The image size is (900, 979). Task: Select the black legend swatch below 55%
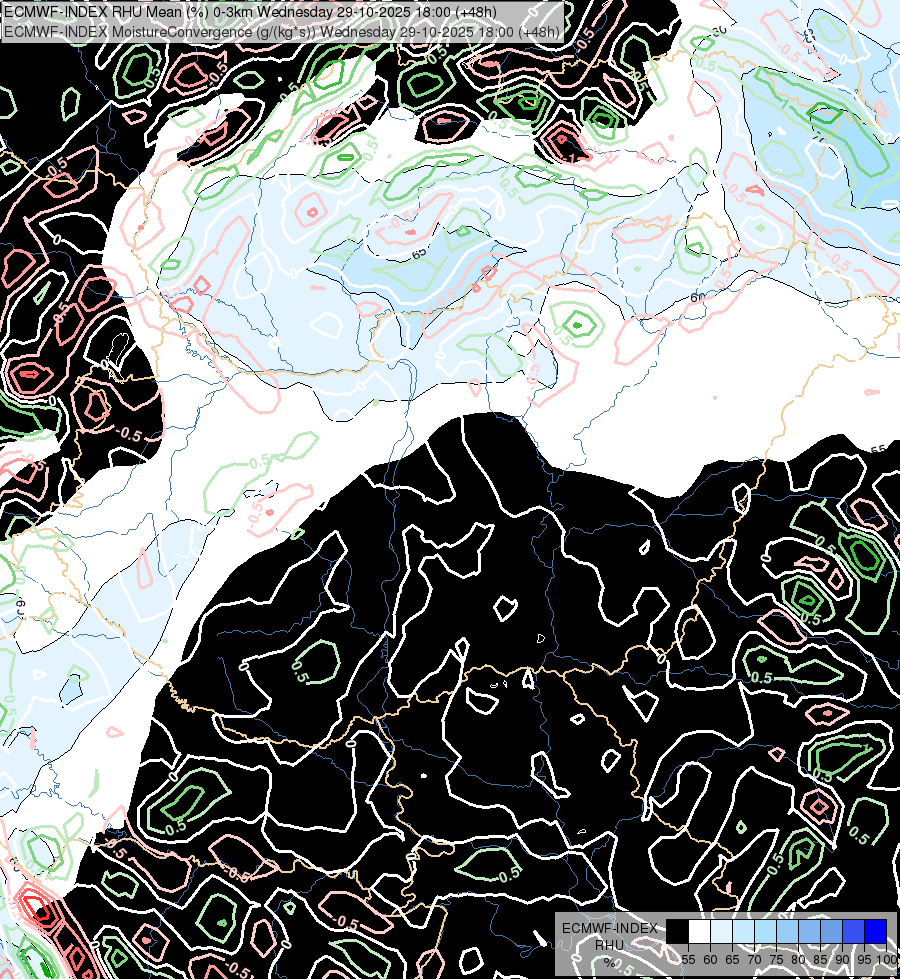tap(678, 931)
